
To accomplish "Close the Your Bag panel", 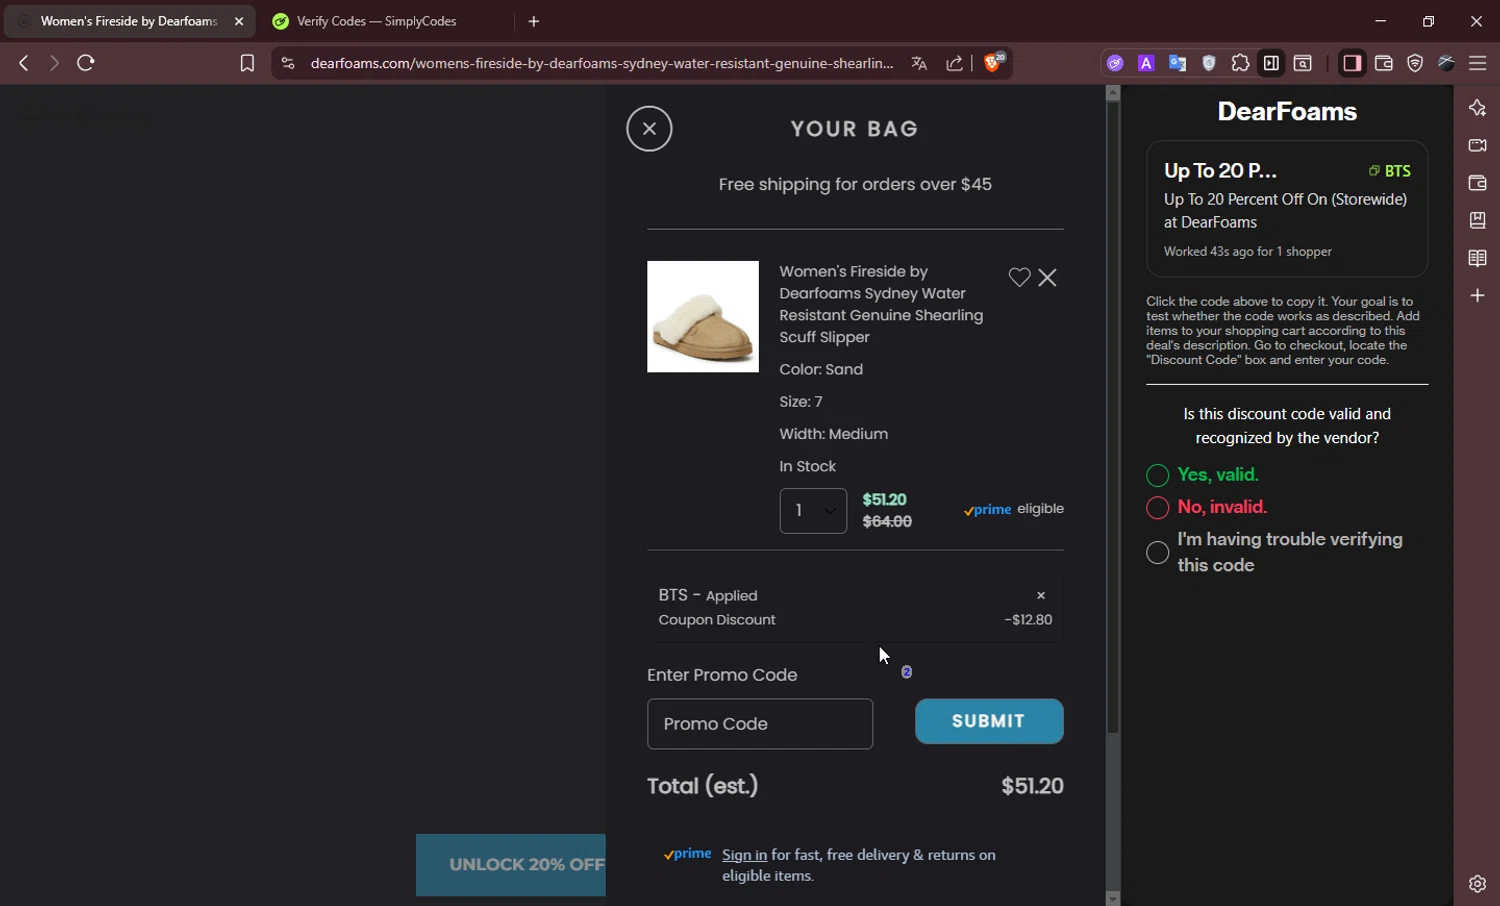I will [x=649, y=129].
